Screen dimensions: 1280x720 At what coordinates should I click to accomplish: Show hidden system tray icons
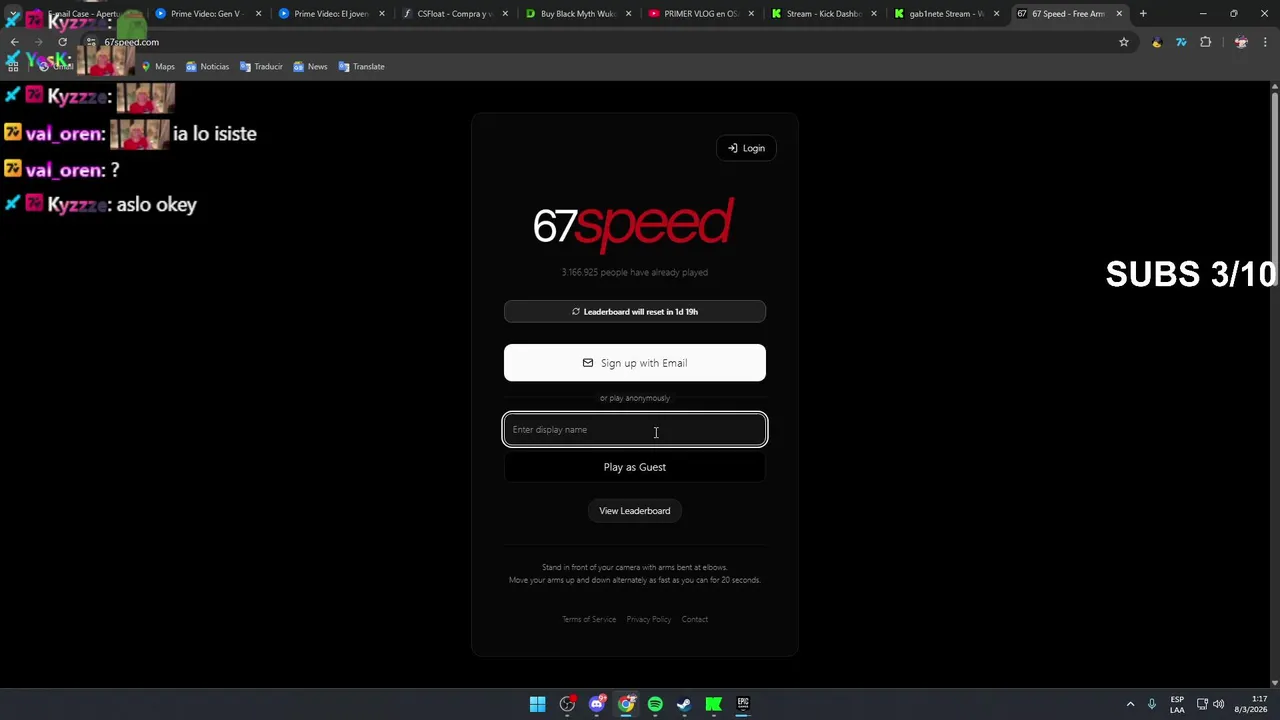tap(1130, 704)
